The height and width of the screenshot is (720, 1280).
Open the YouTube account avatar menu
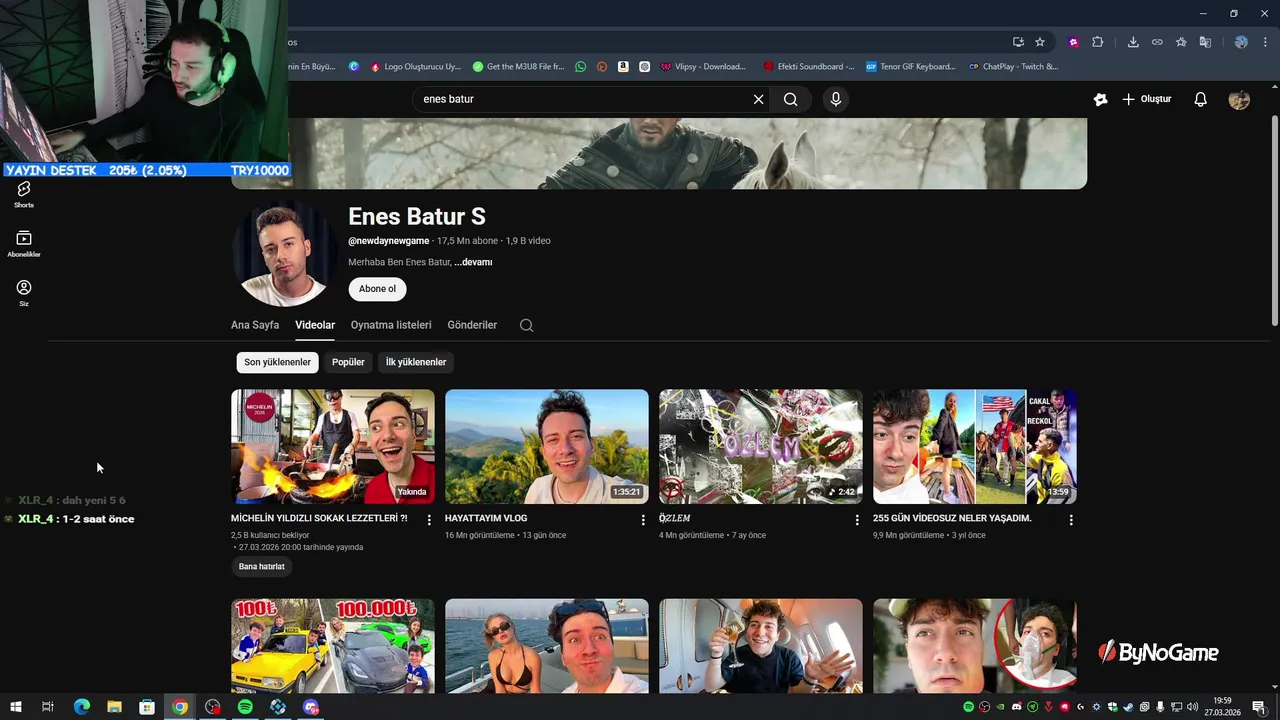1239,99
